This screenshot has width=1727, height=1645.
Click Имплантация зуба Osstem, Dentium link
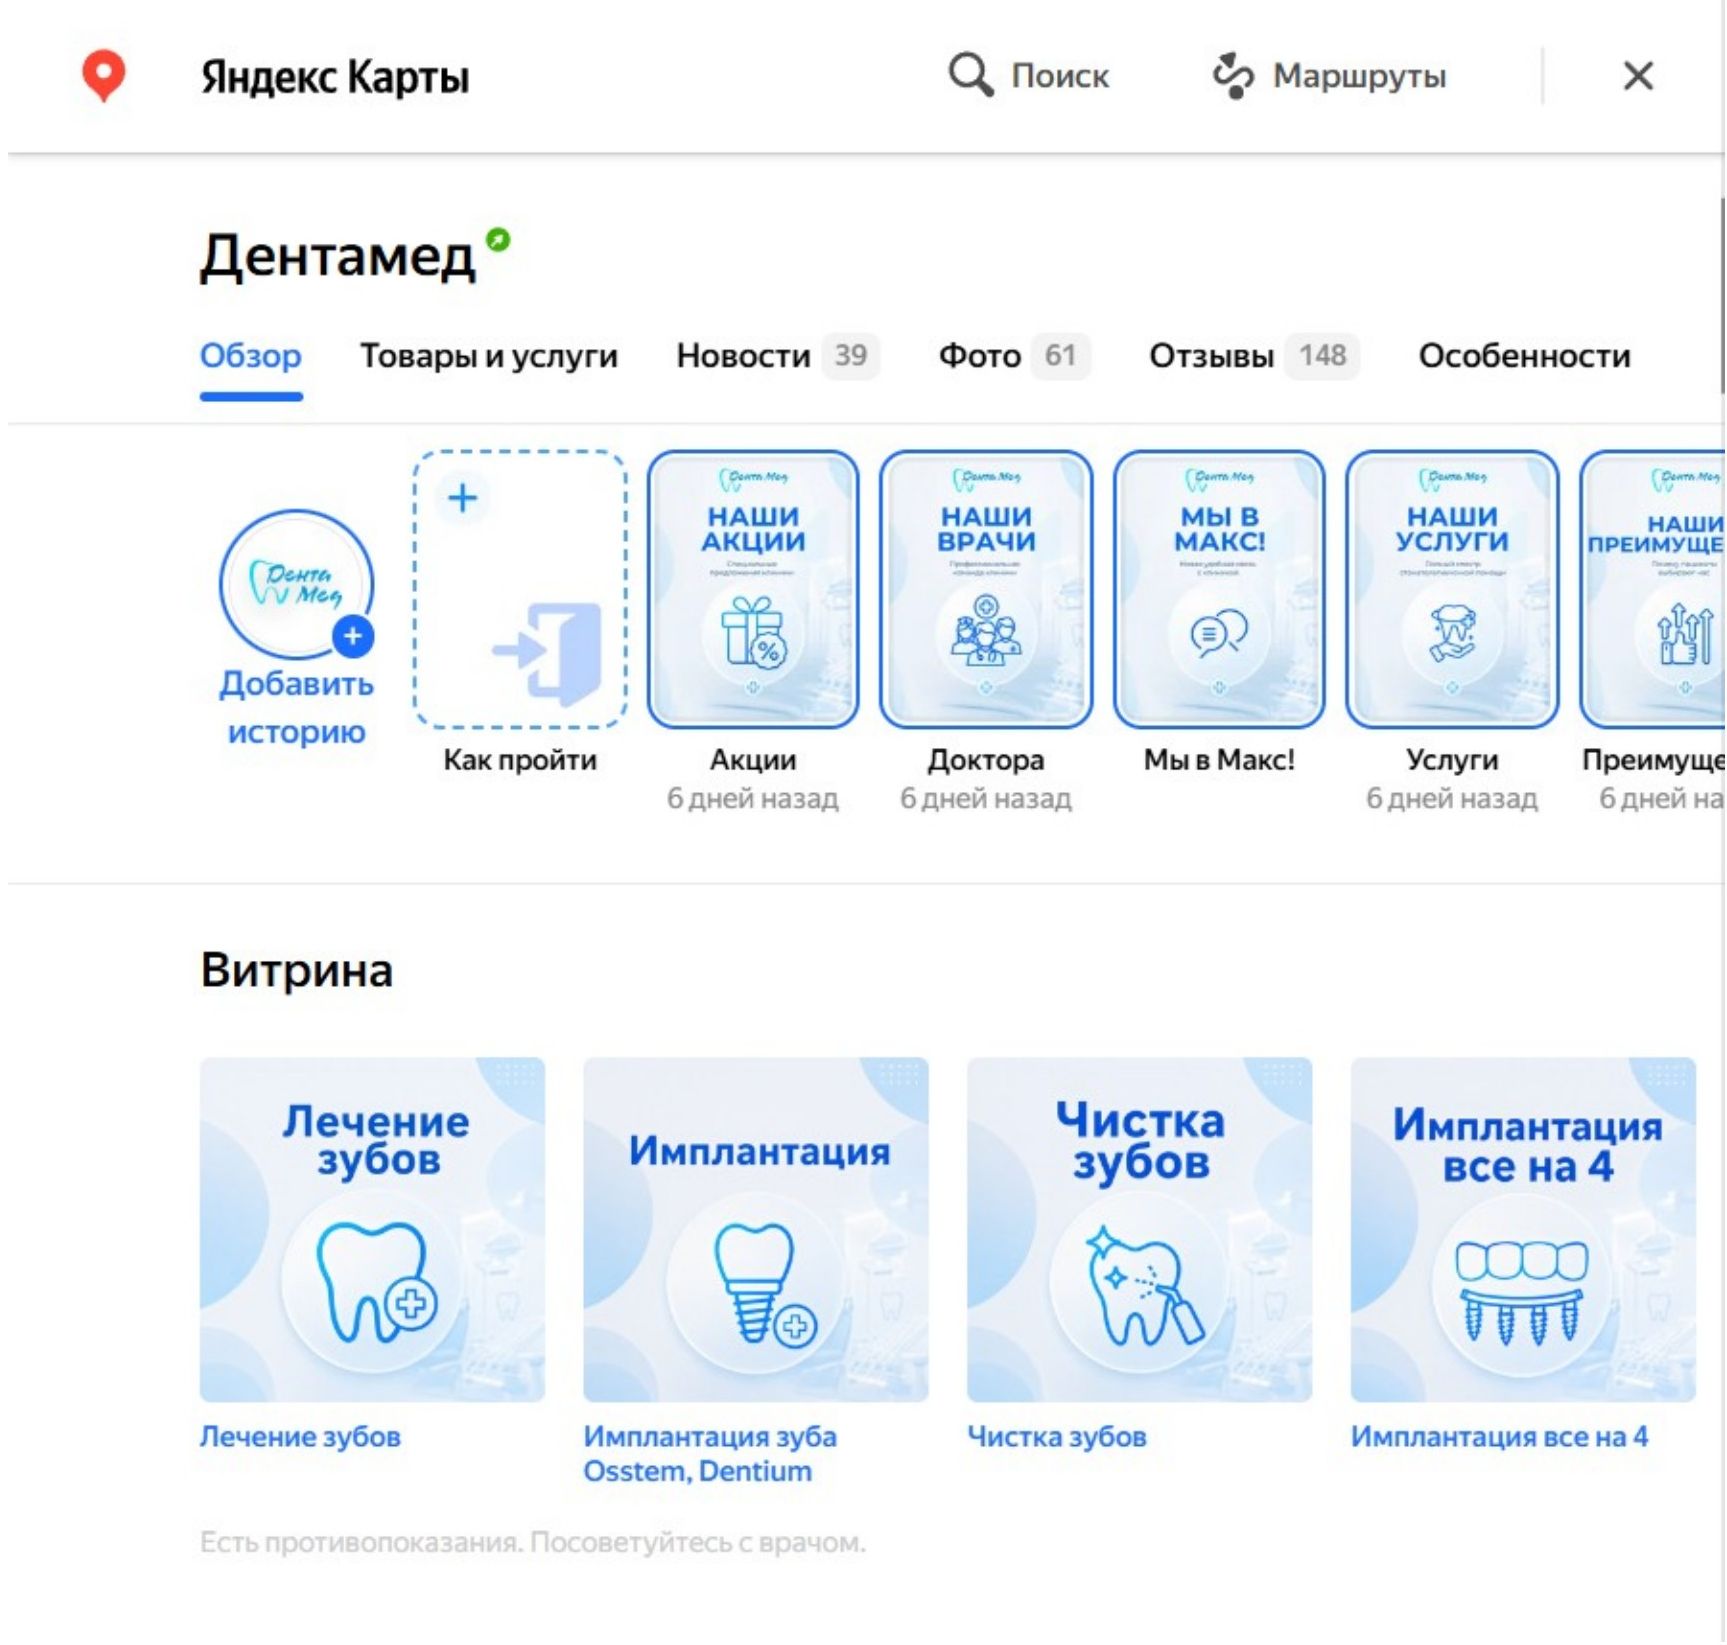click(710, 1454)
